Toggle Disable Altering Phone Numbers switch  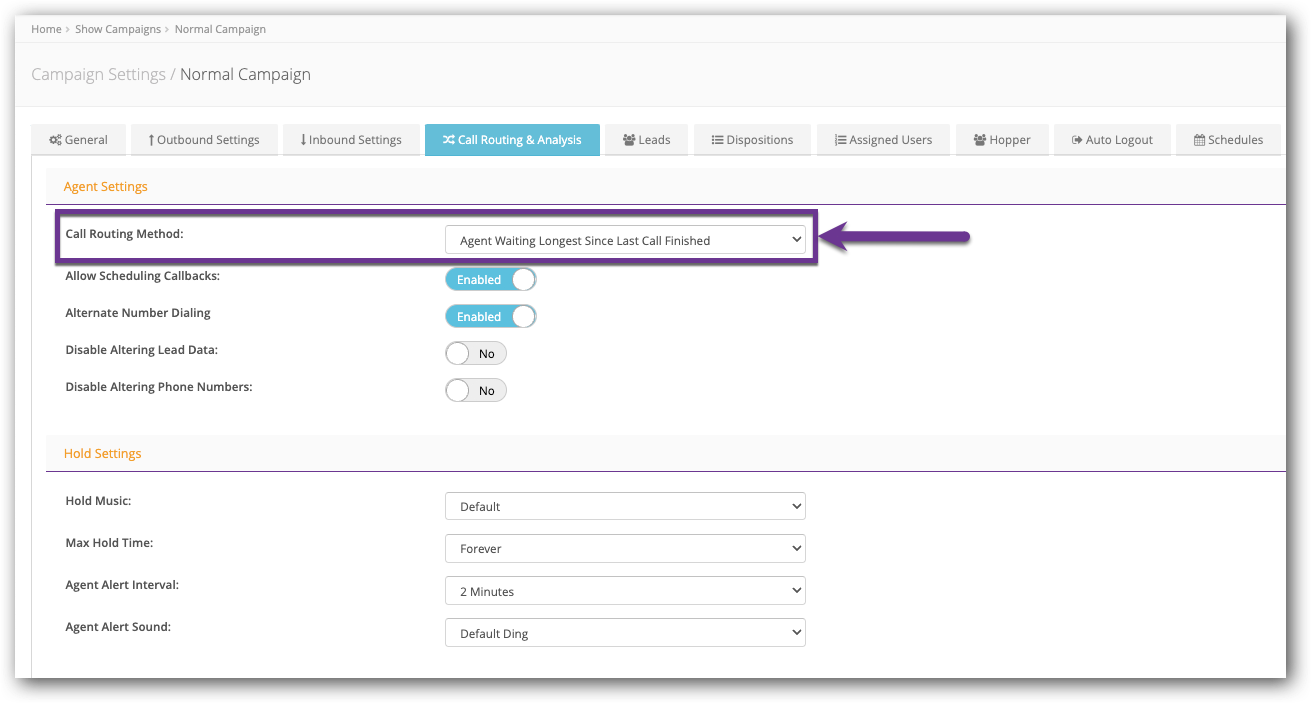coord(476,390)
